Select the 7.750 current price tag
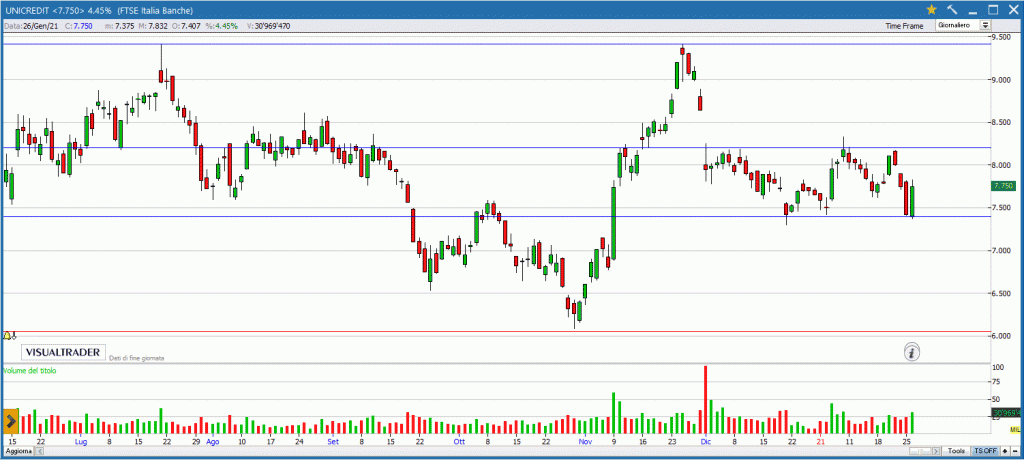This screenshot has height=460, width=1024. (x=1002, y=186)
